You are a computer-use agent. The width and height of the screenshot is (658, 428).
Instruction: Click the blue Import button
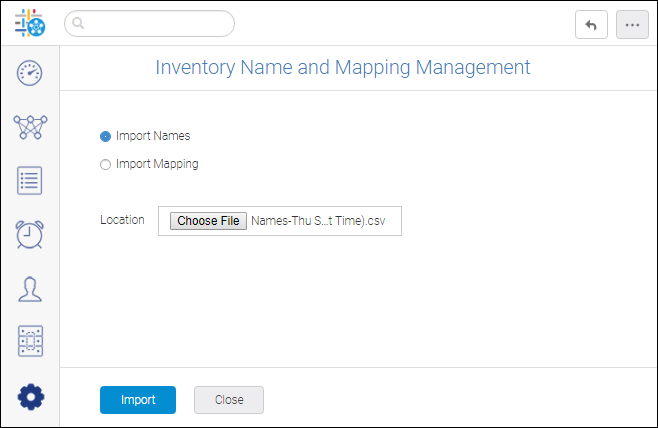(x=138, y=400)
